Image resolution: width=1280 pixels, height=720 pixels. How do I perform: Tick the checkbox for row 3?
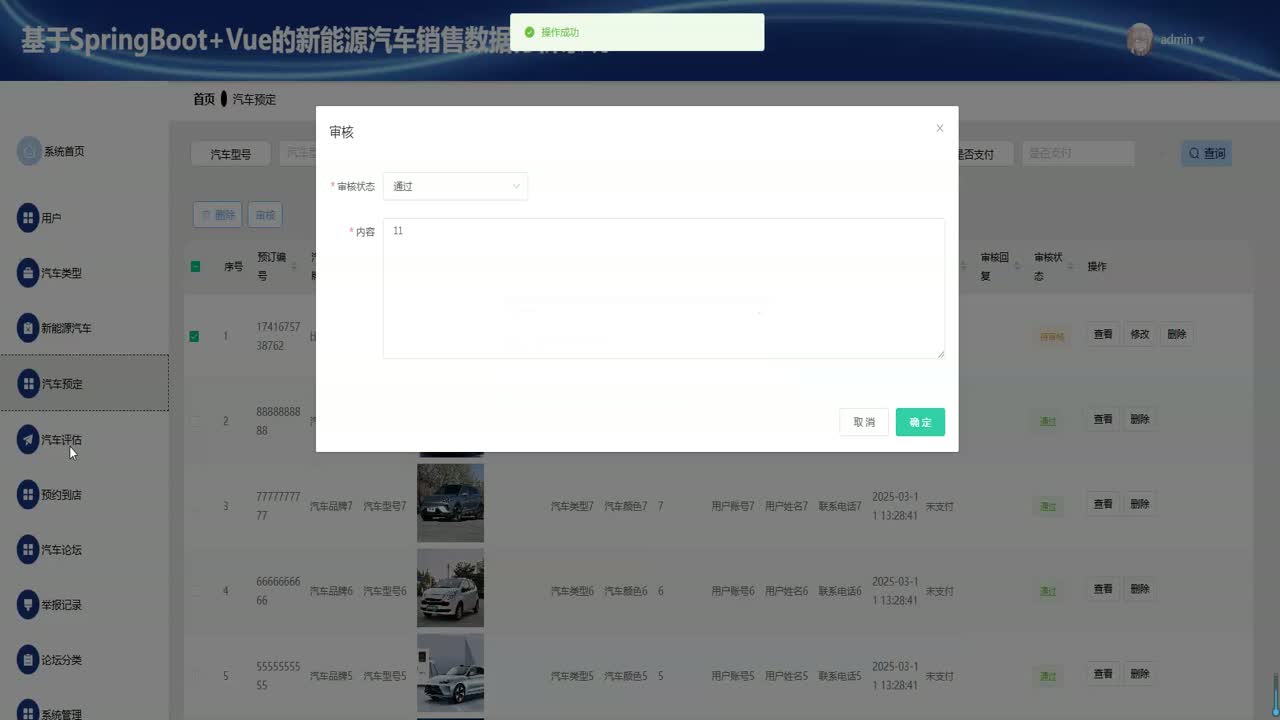(x=196, y=506)
